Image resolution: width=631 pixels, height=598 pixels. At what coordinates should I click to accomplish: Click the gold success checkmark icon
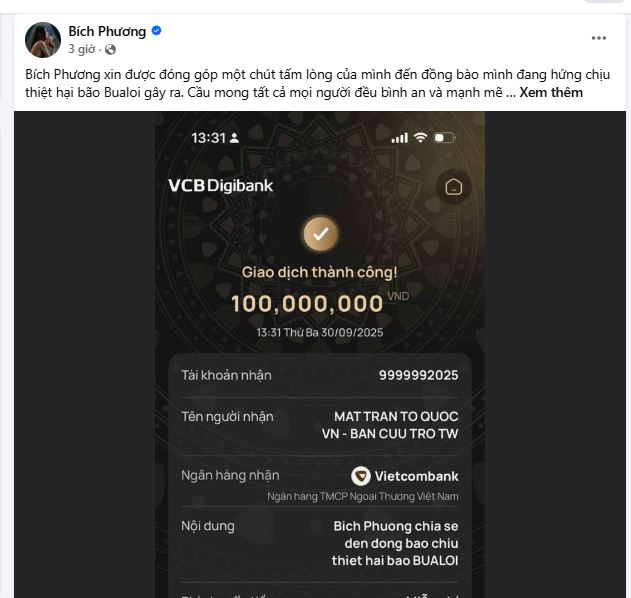320,234
